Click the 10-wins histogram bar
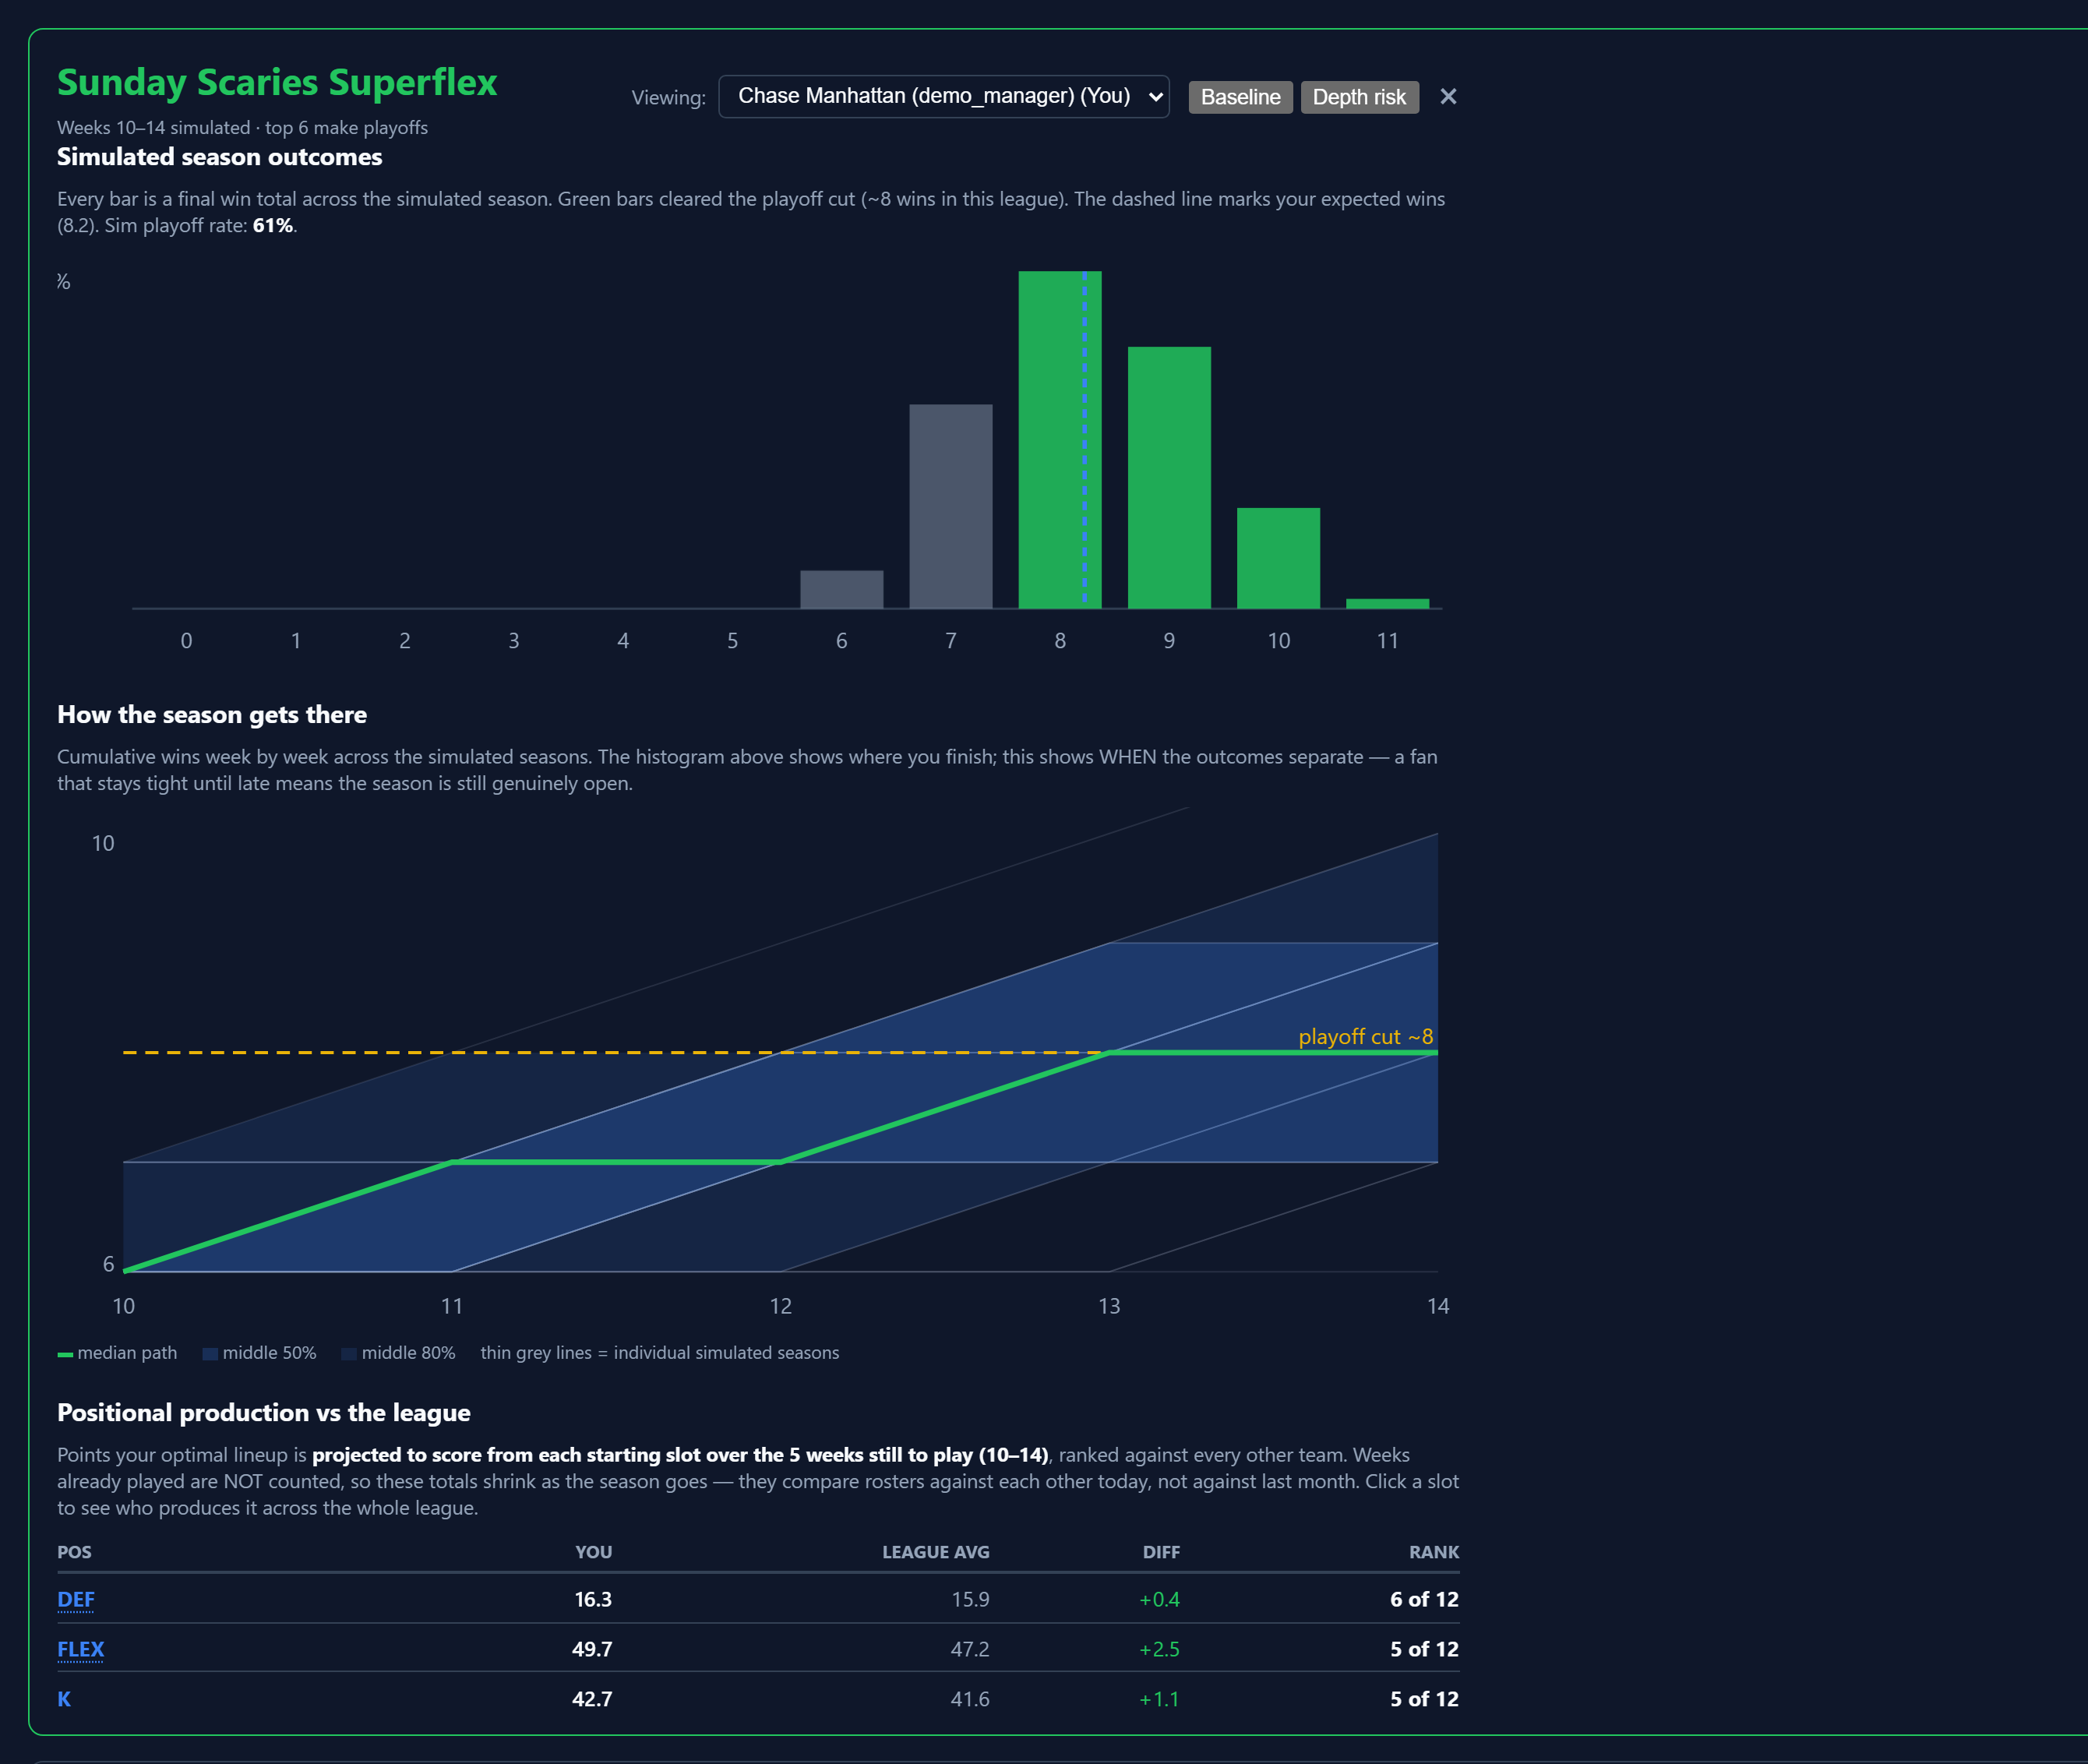 coord(1278,558)
